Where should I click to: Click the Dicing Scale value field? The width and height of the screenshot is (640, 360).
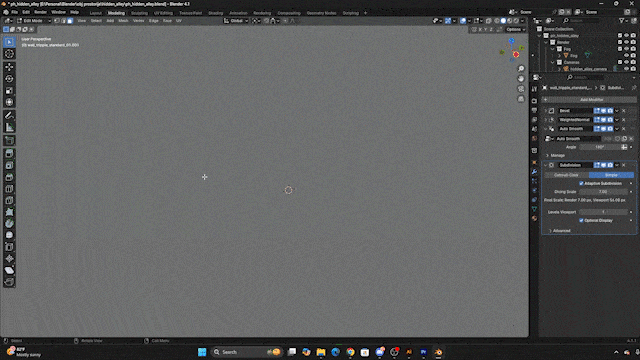[603, 192]
